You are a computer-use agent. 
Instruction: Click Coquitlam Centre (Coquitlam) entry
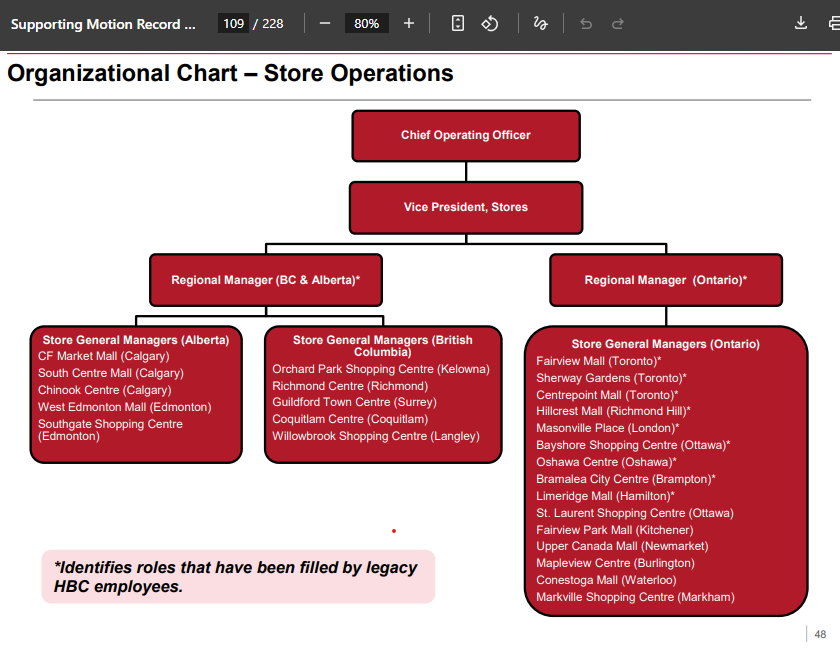point(350,419)
